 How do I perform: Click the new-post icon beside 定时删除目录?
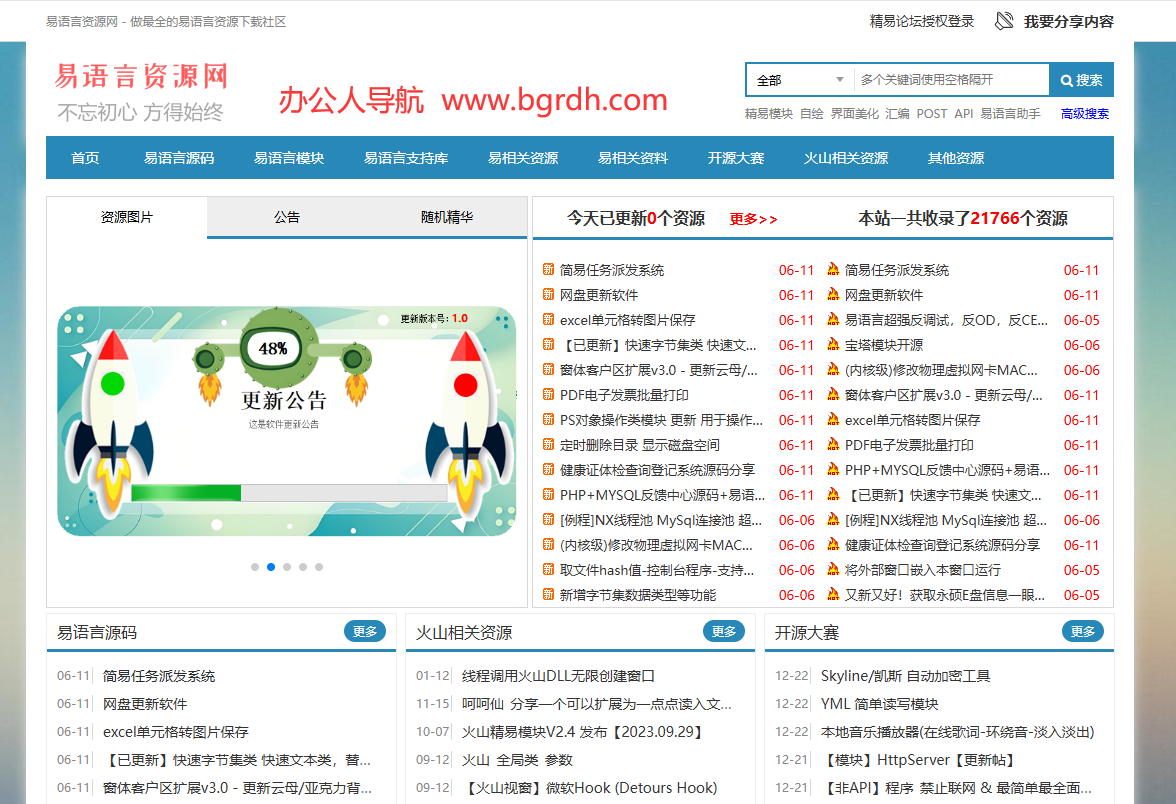(x=548, y=445)
